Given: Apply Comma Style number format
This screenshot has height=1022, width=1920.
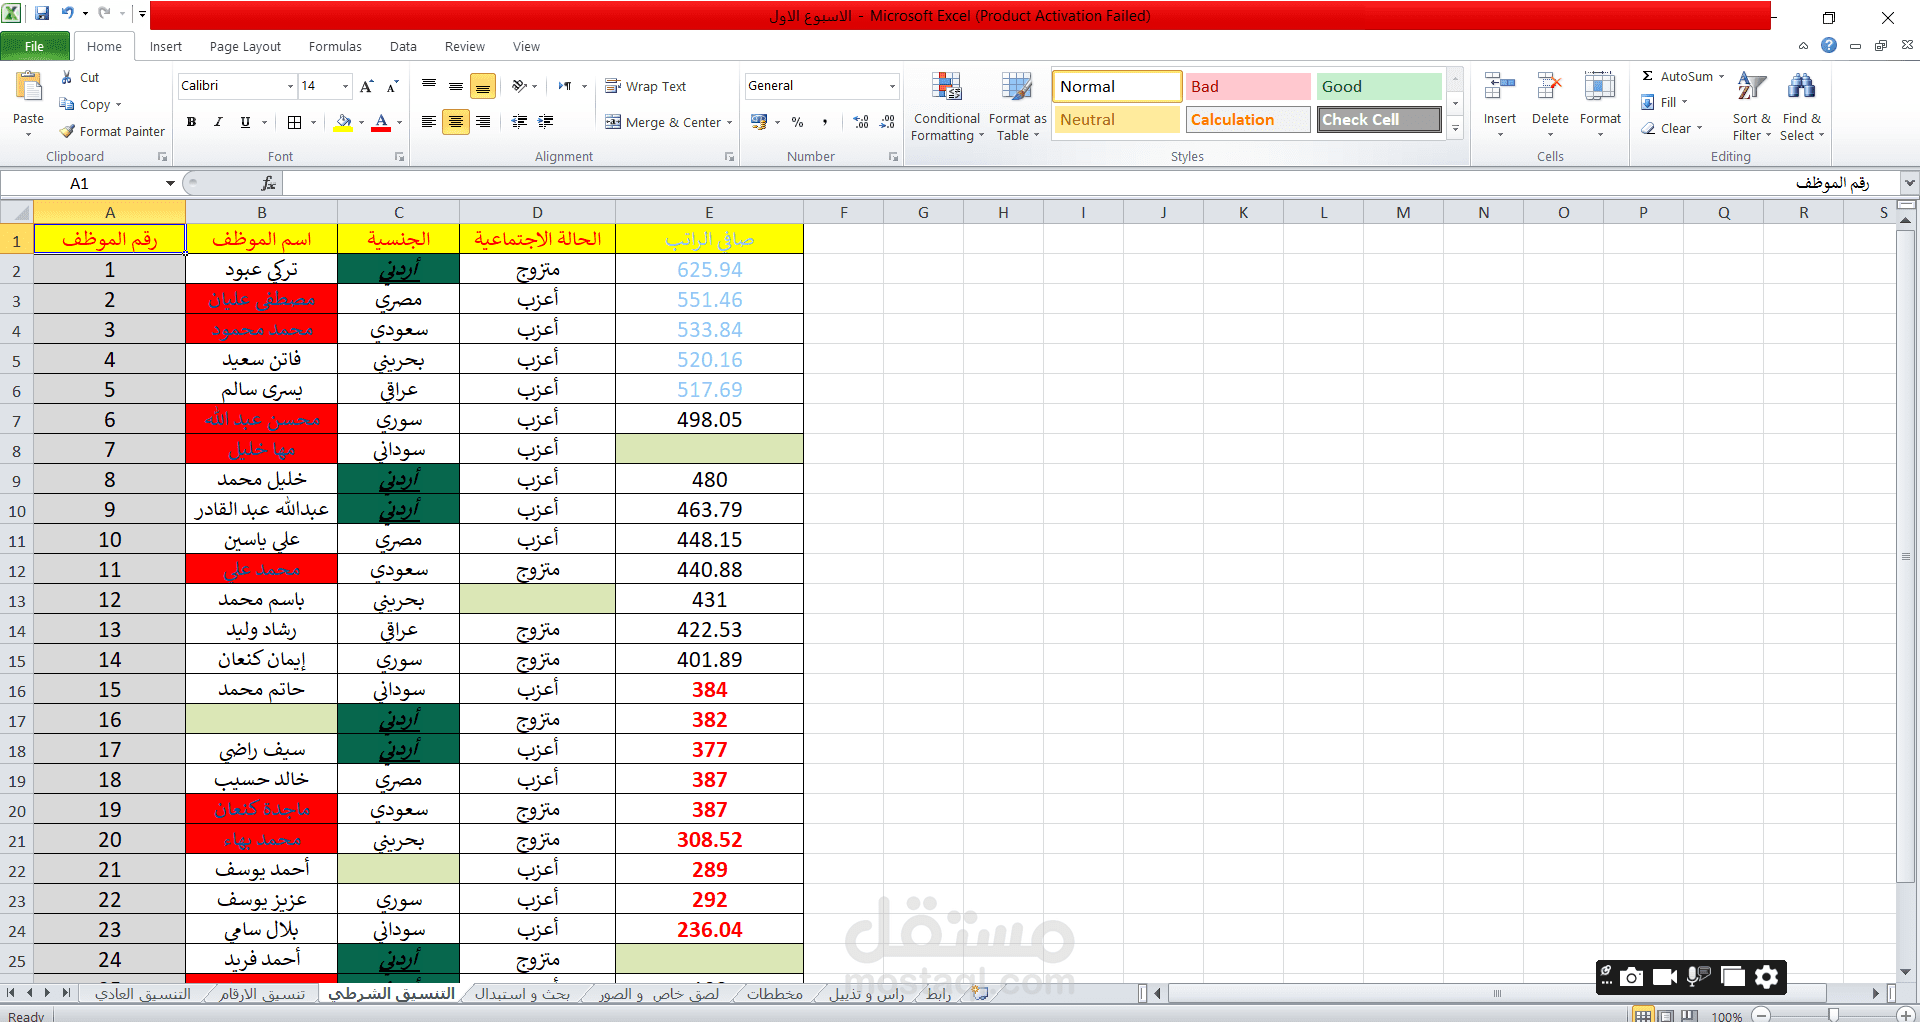Looking at the screenshot, I should pyautogui.click(x=825, y=122).
